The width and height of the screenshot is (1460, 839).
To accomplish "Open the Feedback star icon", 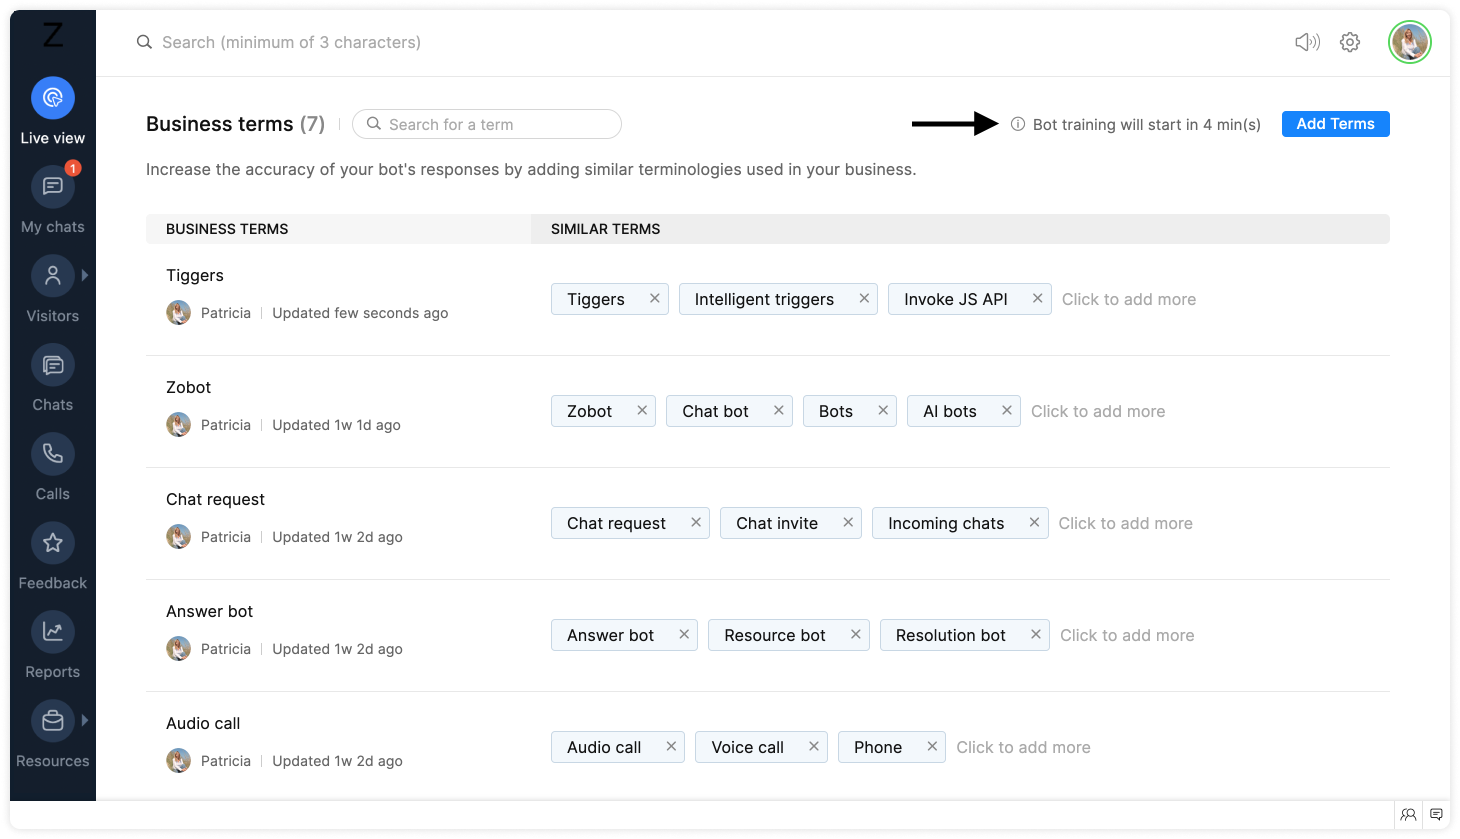I will [x=53, y=543].
